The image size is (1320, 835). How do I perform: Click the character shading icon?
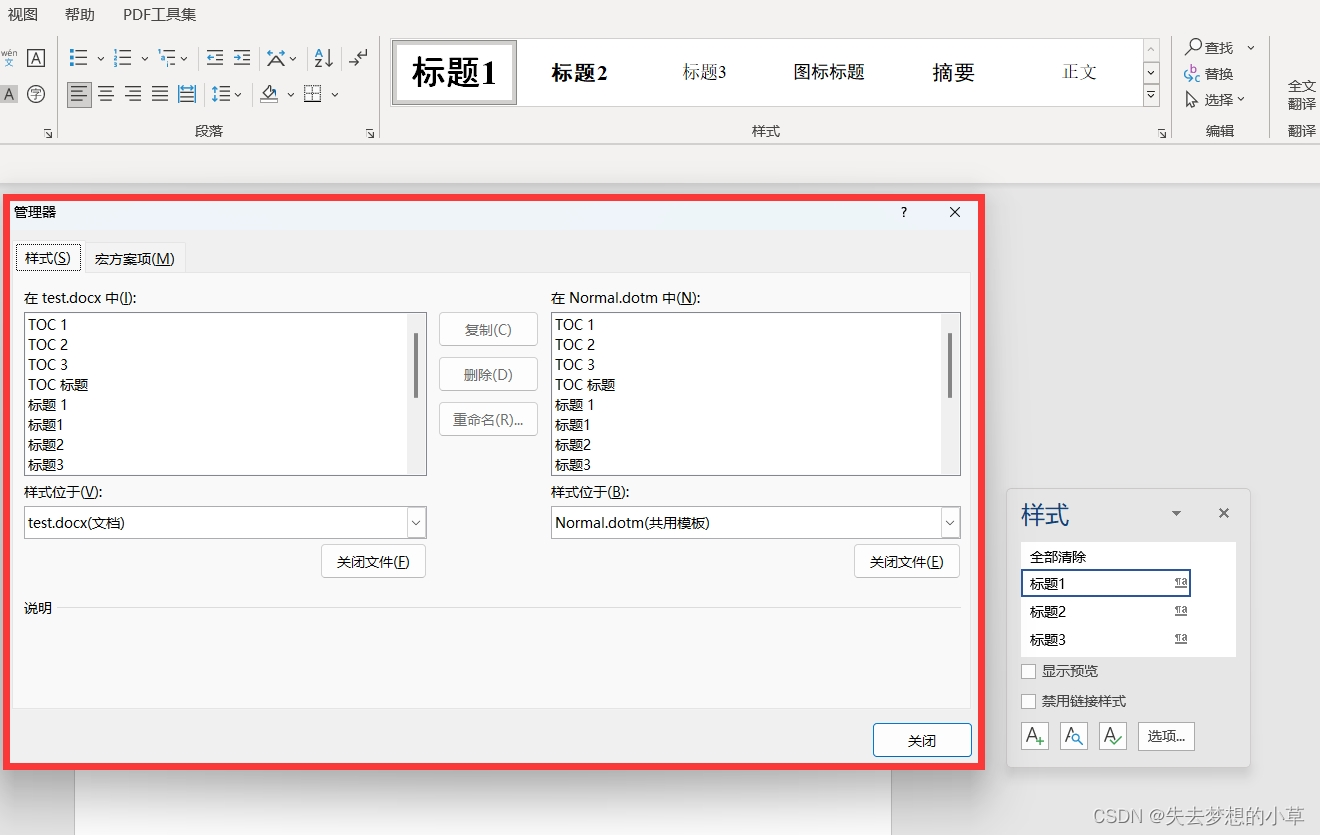click(9, 94)
